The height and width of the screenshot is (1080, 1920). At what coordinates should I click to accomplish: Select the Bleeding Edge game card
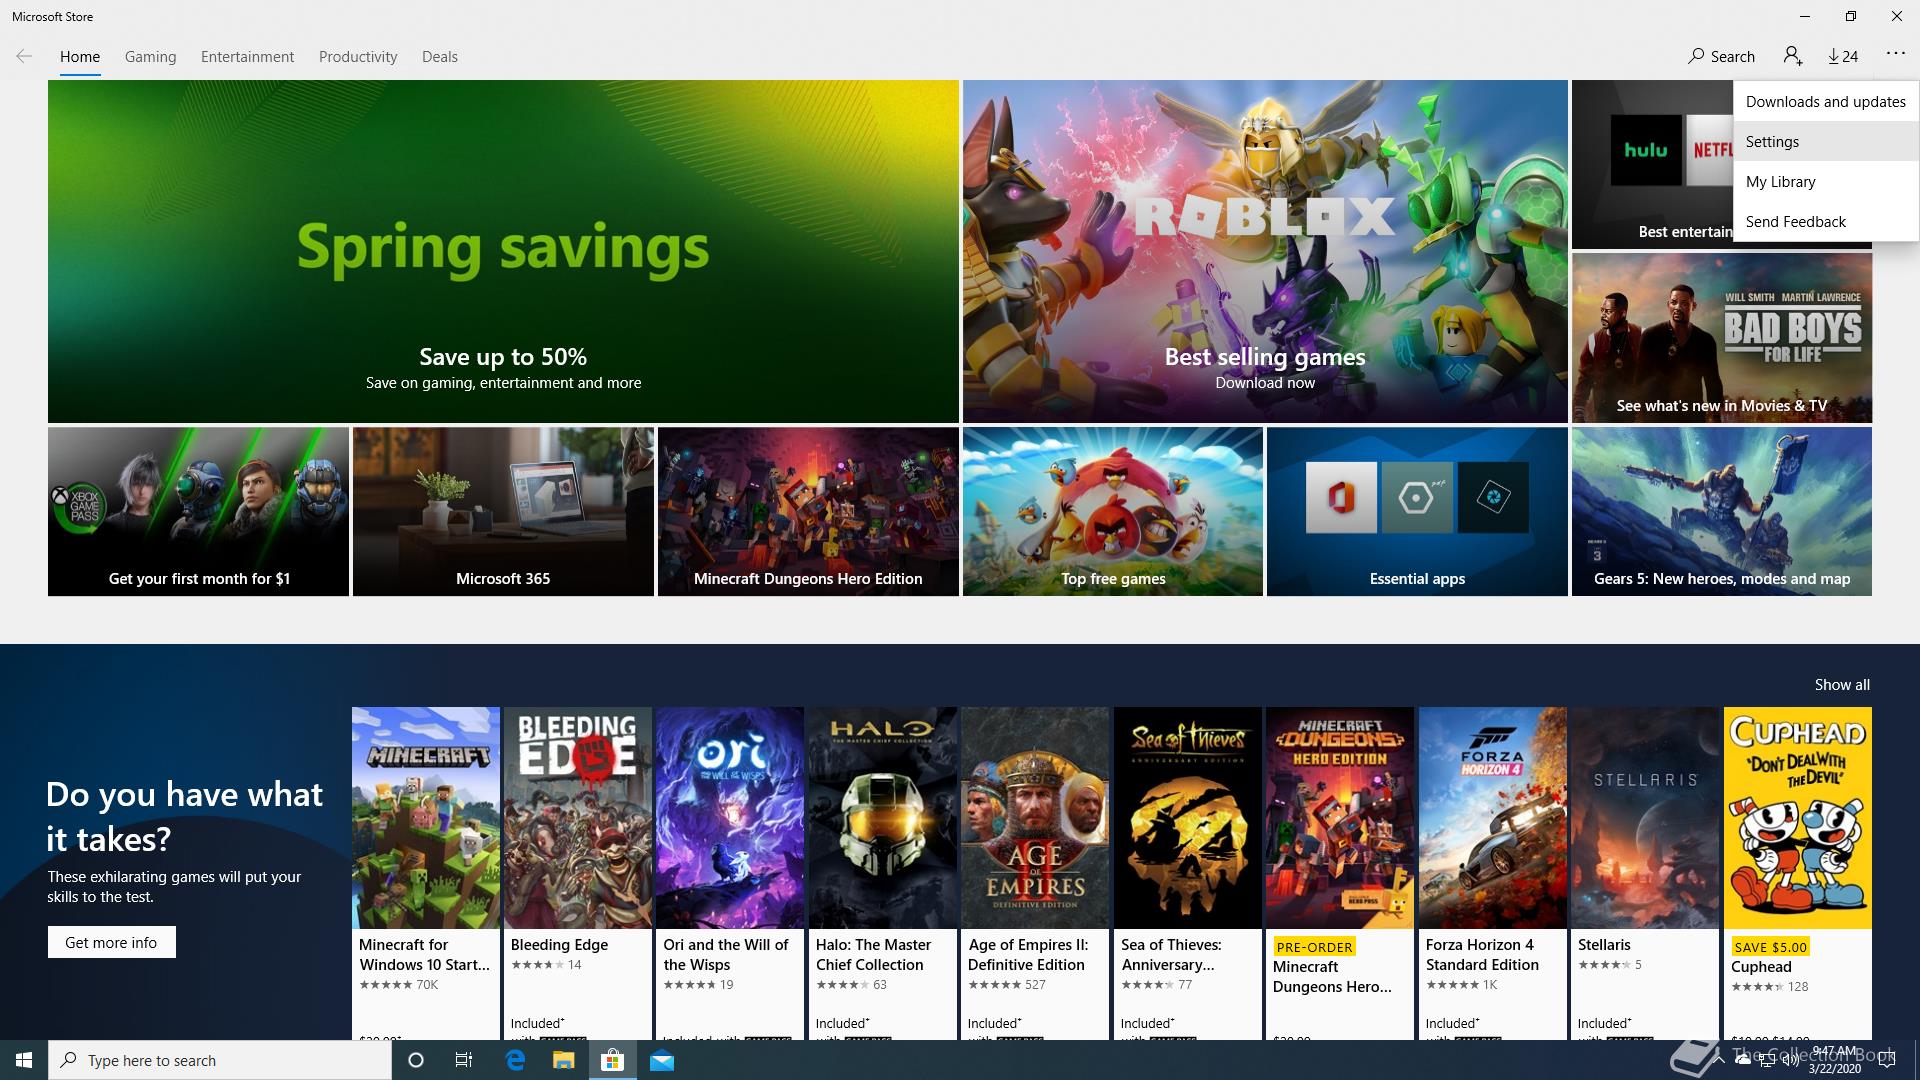578,873
